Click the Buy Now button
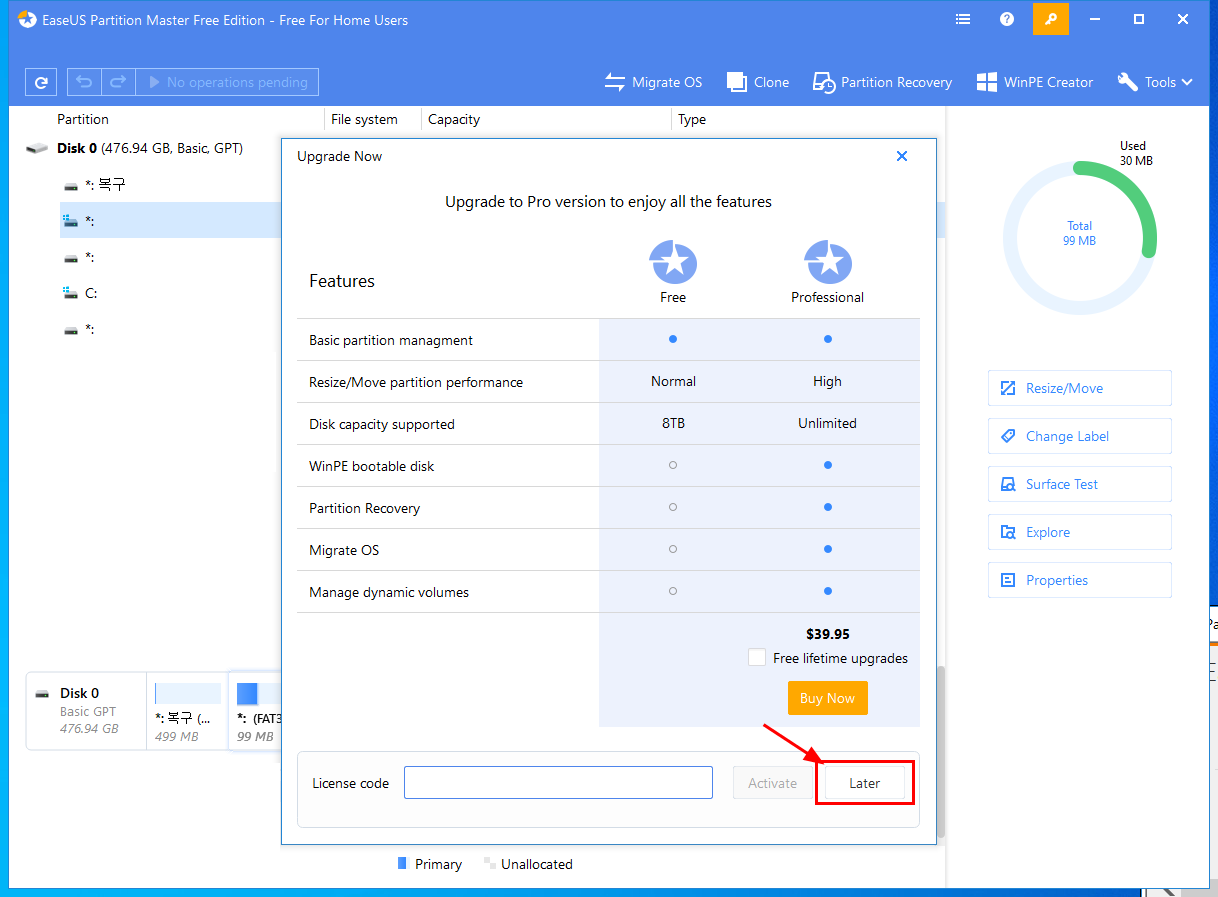Screen dimensions: 1218x897 (827, 698)
